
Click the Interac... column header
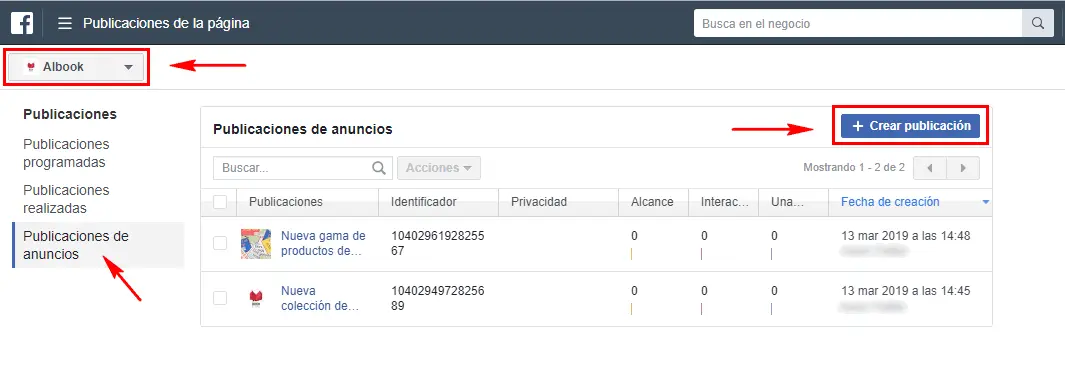click(x=725, y=202)
